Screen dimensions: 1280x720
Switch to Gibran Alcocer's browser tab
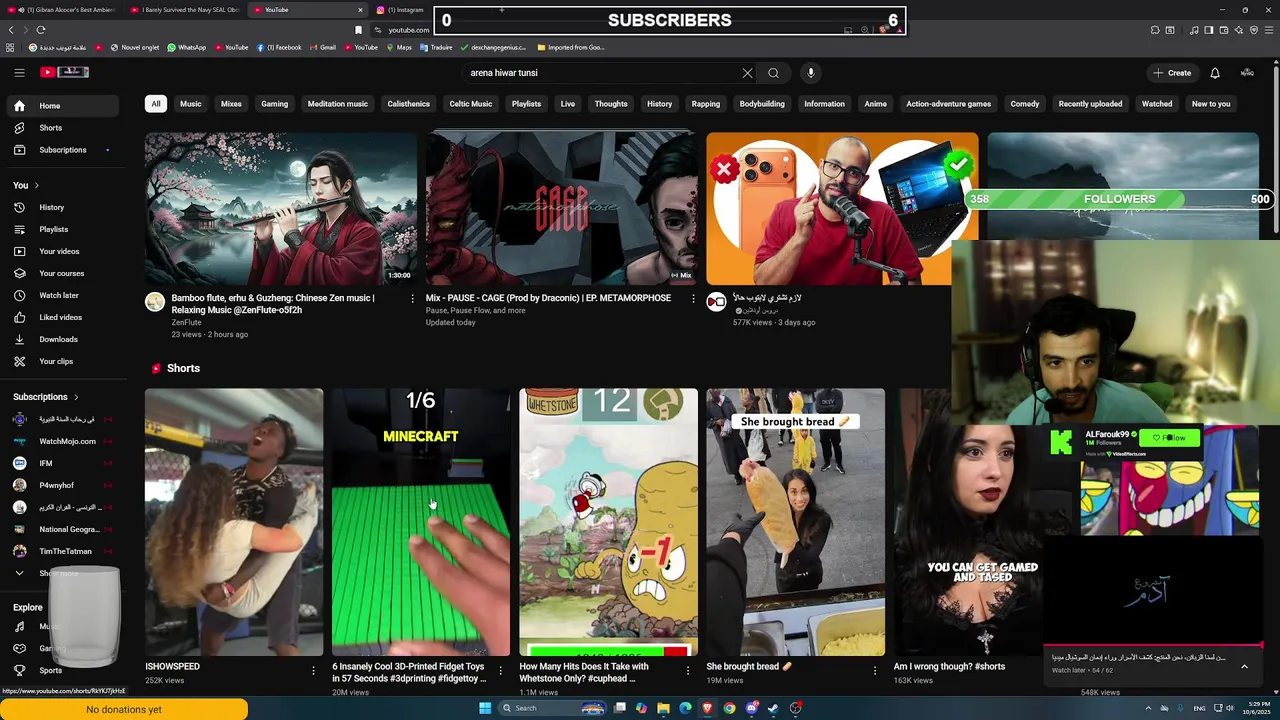point(60,10)
